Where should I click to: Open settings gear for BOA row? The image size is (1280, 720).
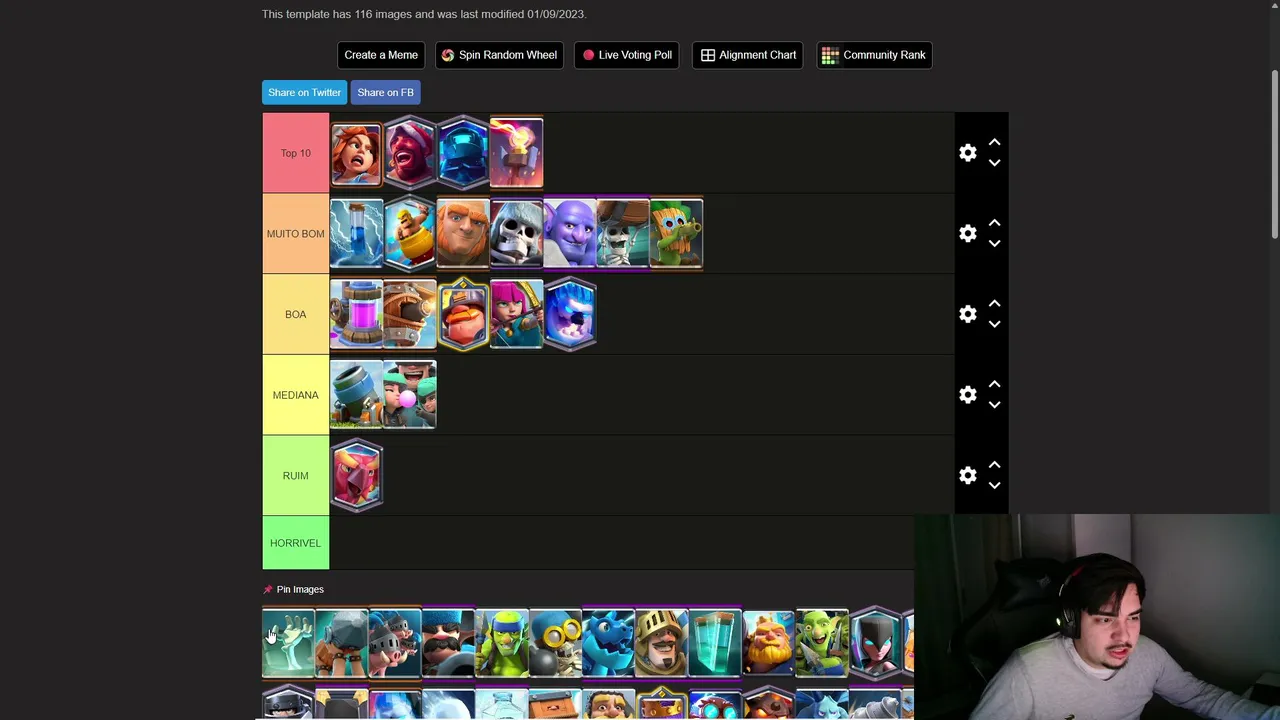pyautogui.click(x=967, y=314)
